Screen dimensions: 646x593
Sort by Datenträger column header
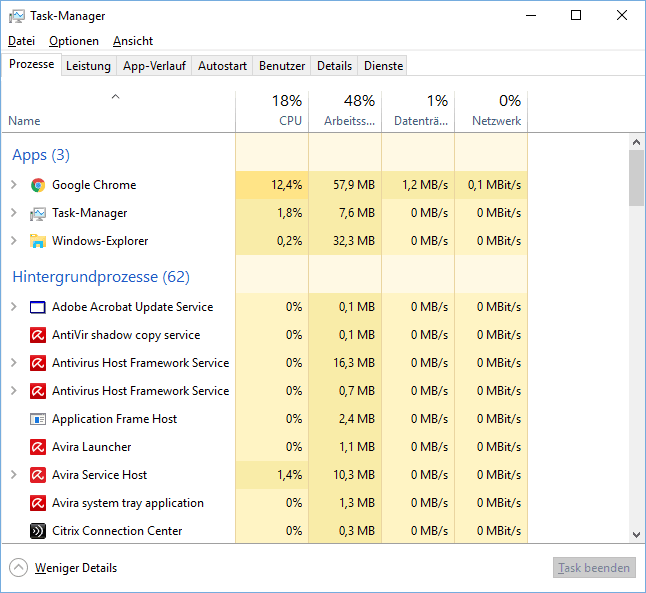(x=418, y=112)
